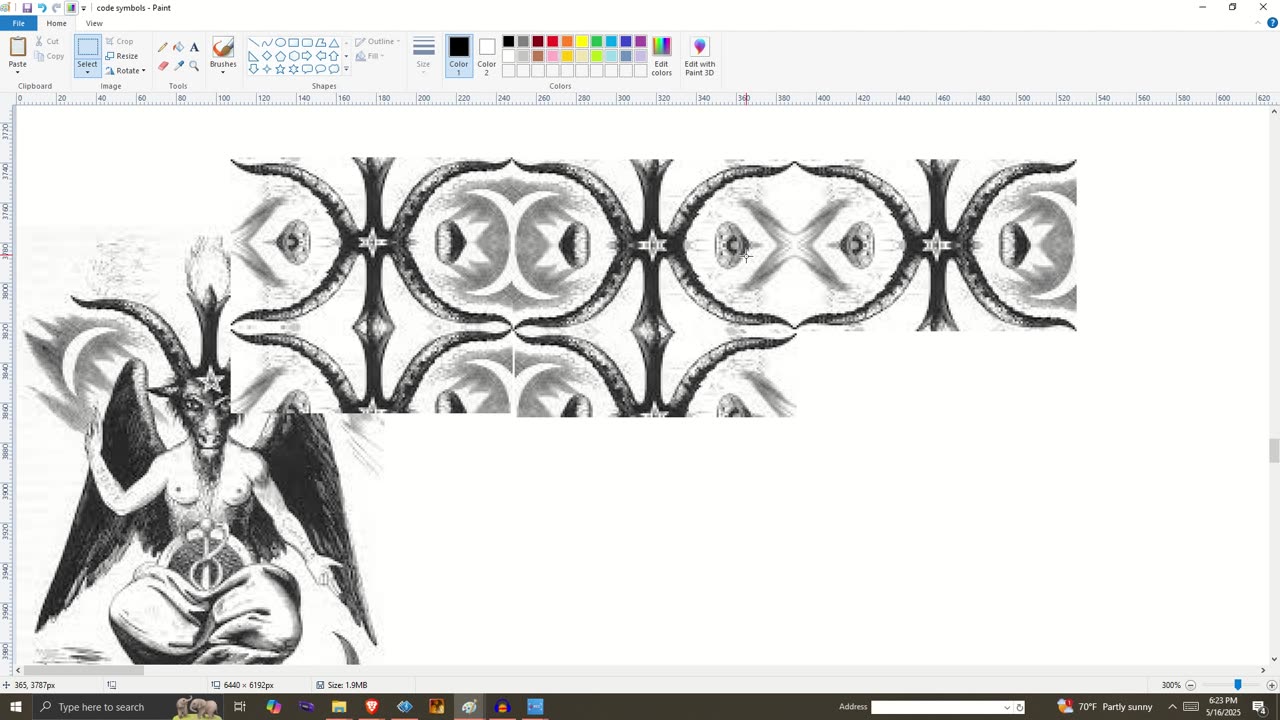Image resolution: width=1280 pixels, height=720 pixels.
Task: Open the shape Fill dropdown
Action: click(x=371, y=56)
